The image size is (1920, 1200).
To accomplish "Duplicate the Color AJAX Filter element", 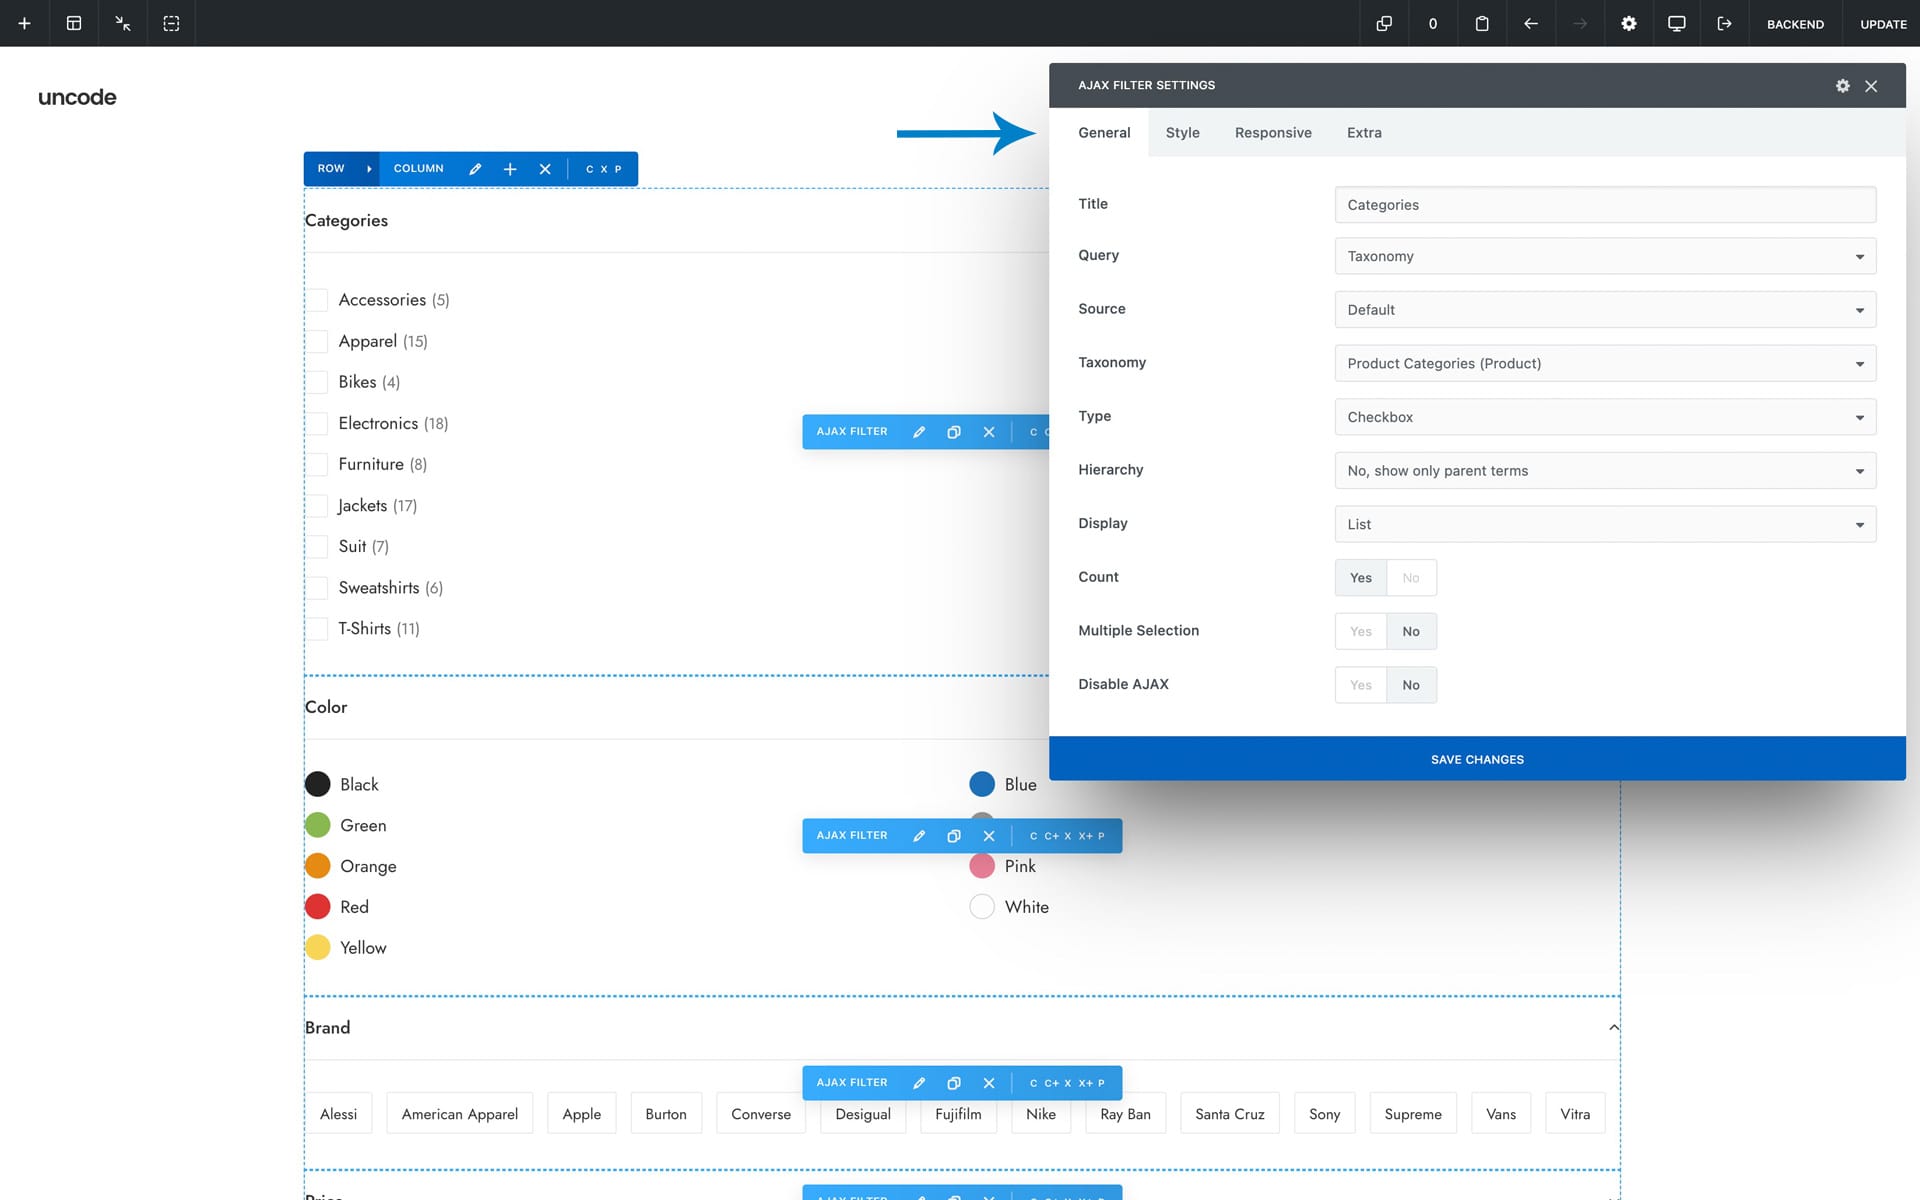I will (x=954, y=836).
